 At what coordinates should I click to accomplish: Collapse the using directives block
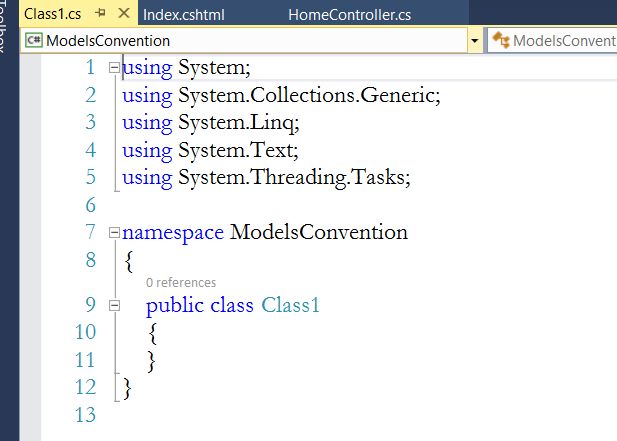pyautogui.click(x=114, y=68)
